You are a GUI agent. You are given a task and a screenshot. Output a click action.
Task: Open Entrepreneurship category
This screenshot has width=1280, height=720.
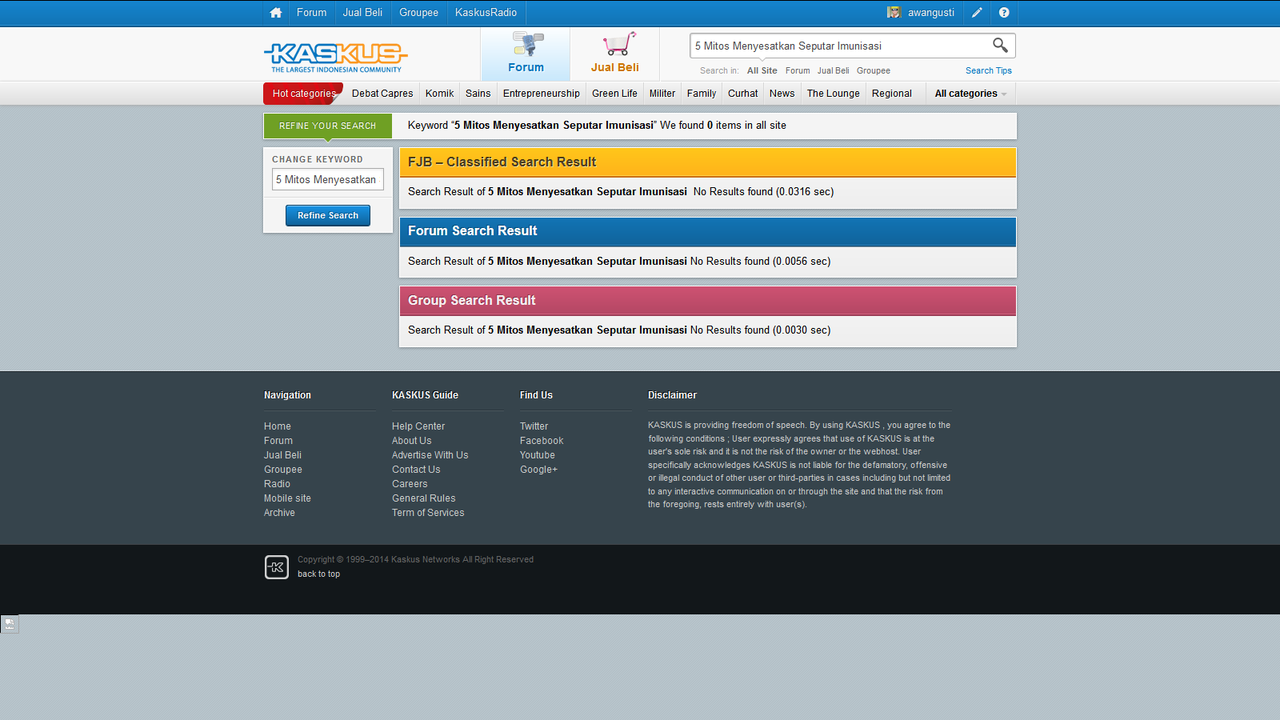(541, 93)
